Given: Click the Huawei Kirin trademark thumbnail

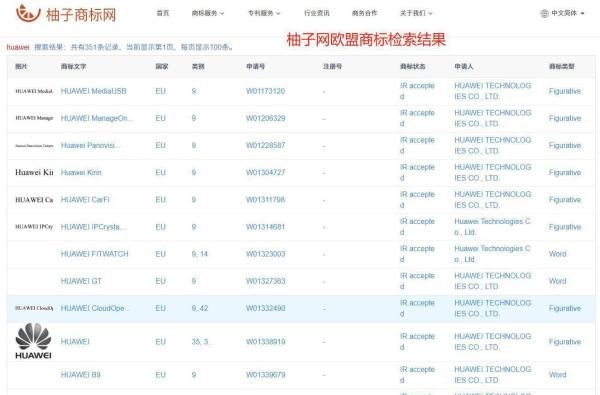Looking at the screenshot, I should 34,172.
